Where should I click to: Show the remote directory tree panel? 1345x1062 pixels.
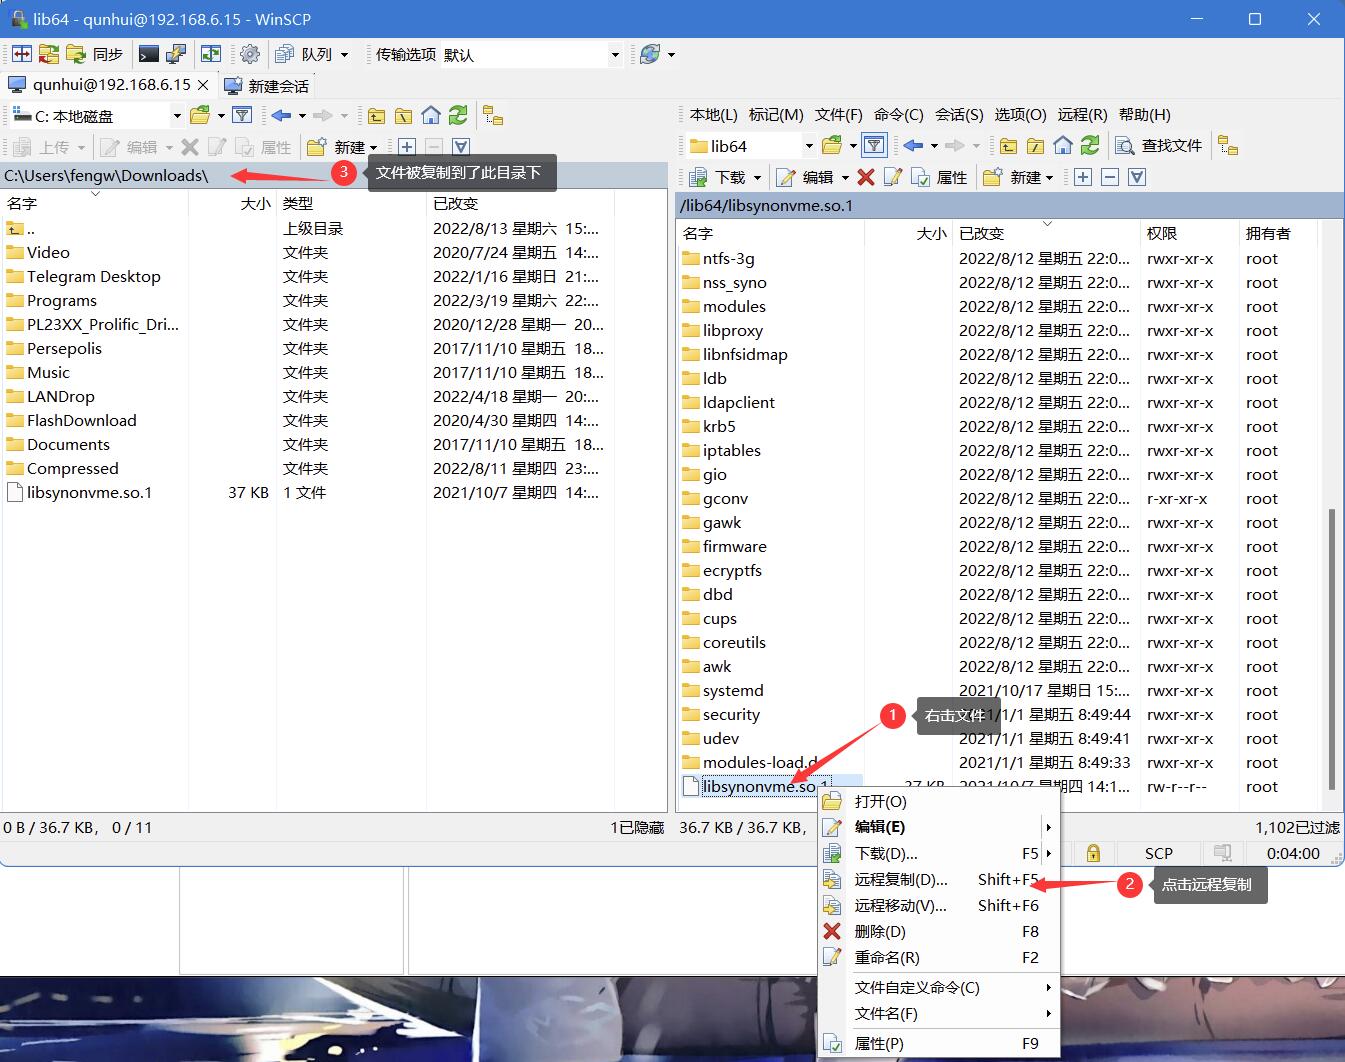pos(1228,146)
